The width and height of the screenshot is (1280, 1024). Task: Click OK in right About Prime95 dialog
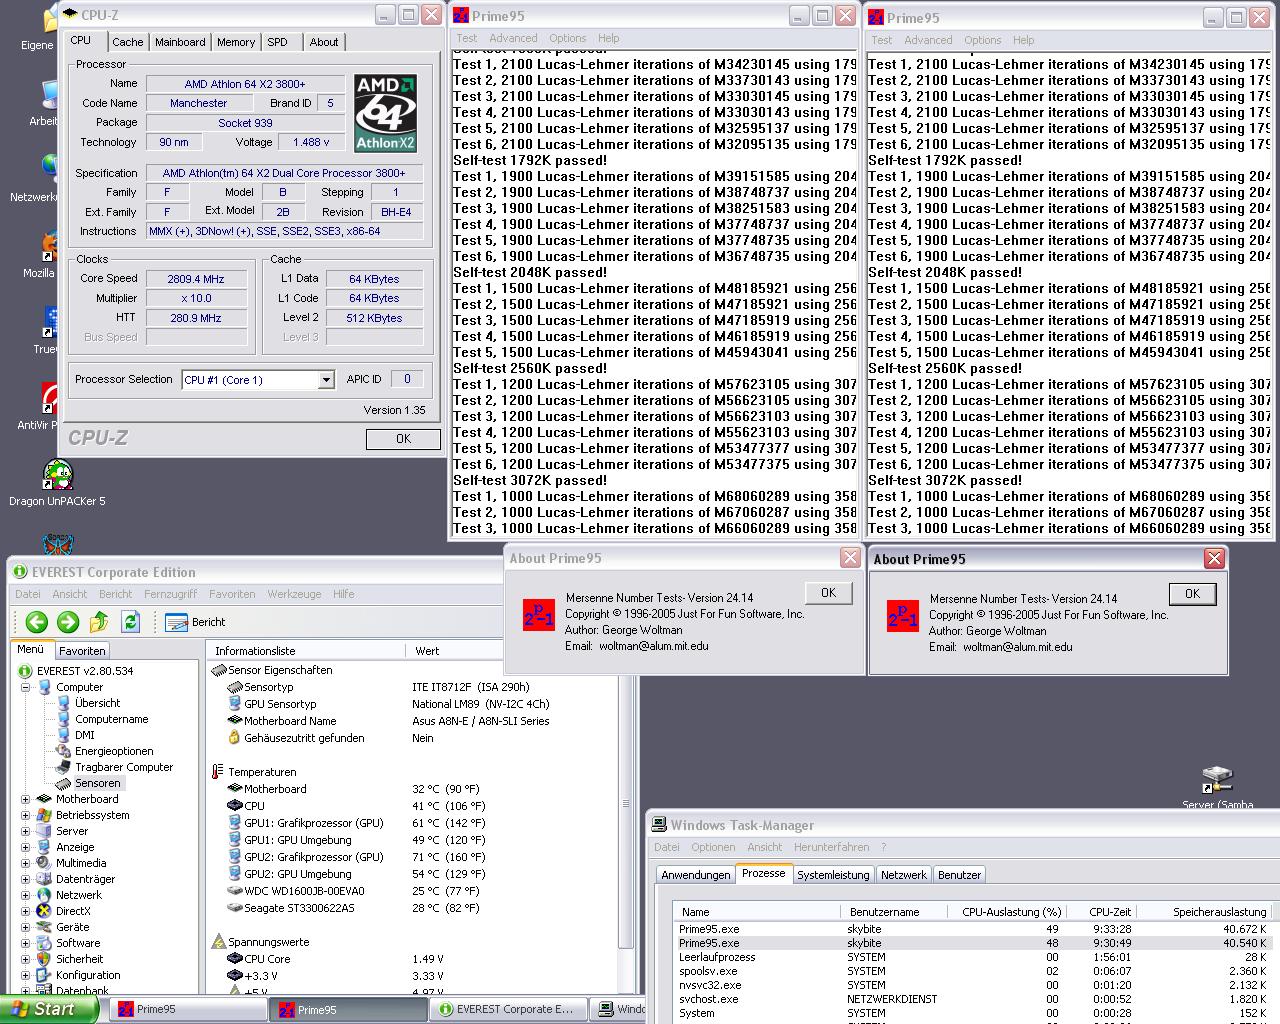(1192, 594)
